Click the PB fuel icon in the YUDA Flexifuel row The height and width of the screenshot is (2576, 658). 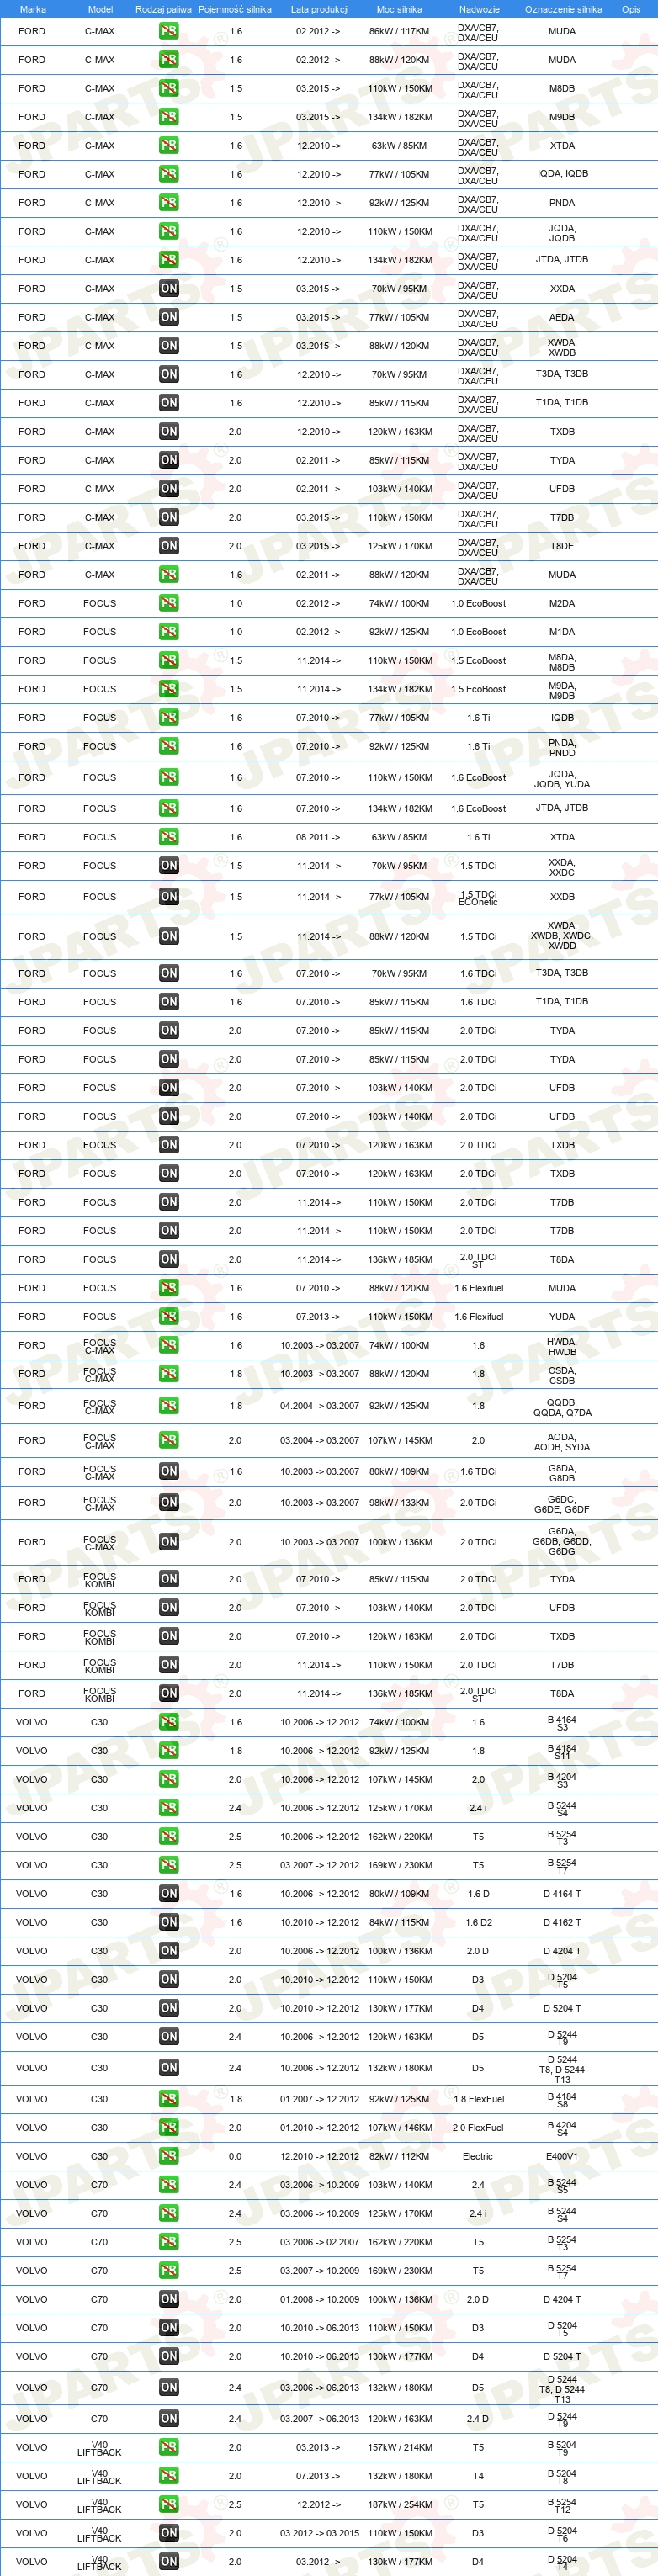point(169,1317)
